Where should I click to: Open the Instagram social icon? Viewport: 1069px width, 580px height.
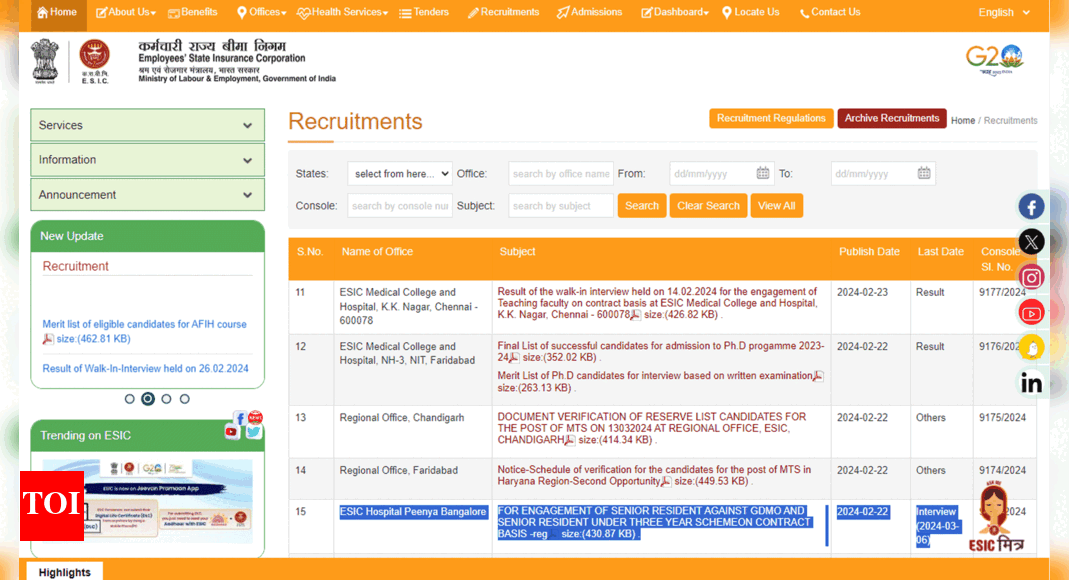pos(1031,277)
